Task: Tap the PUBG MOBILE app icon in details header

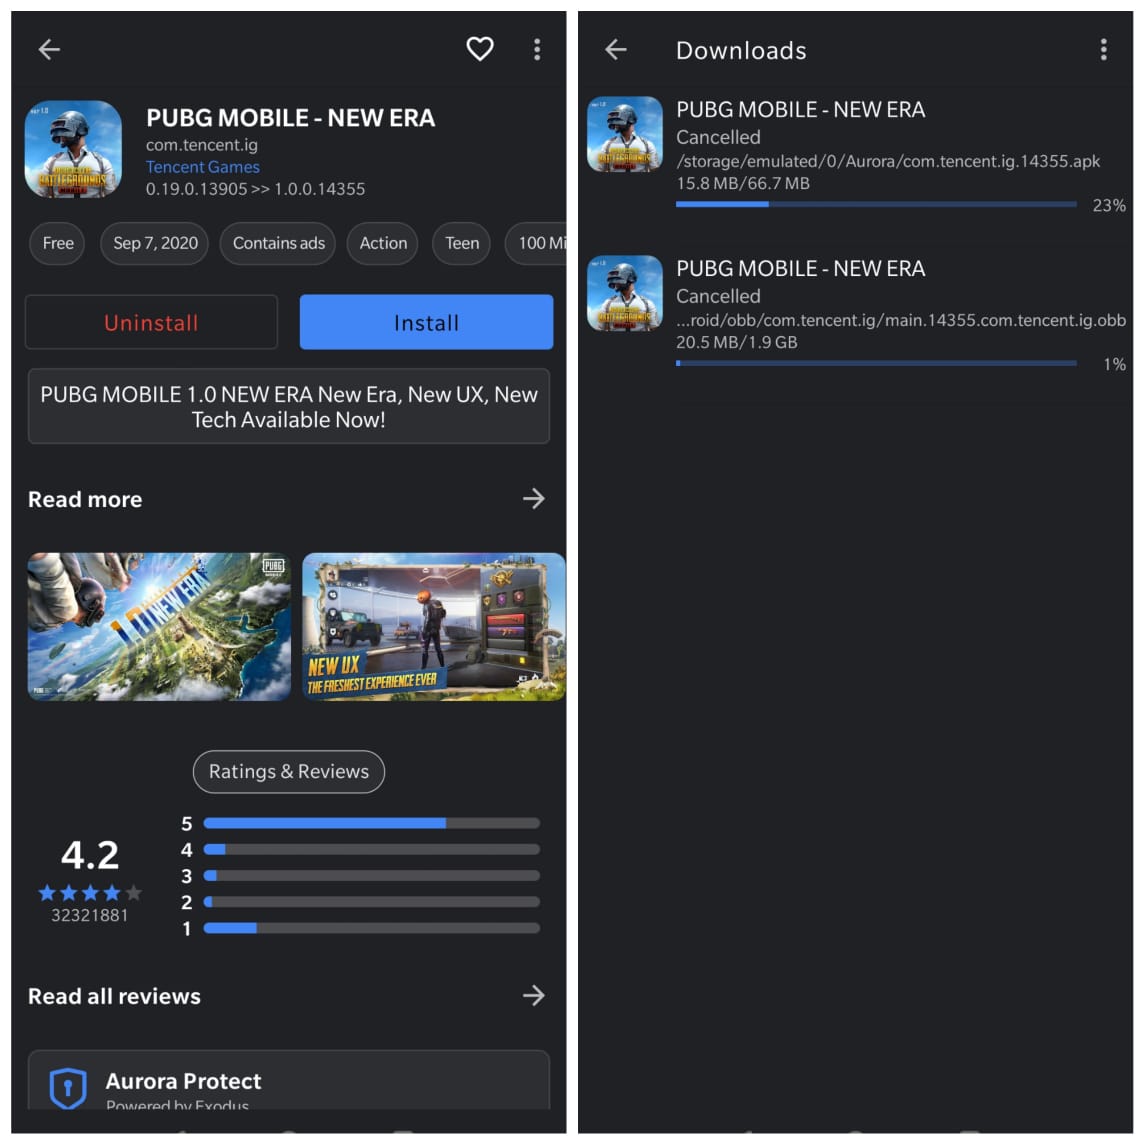Action: (x=73, y=149)
